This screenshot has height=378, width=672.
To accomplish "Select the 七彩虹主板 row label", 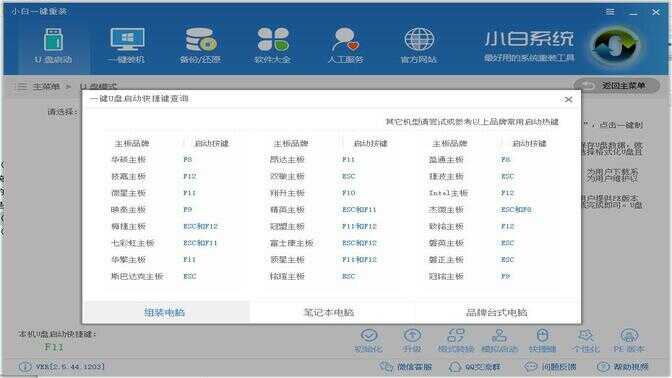I will pos(133,243).
